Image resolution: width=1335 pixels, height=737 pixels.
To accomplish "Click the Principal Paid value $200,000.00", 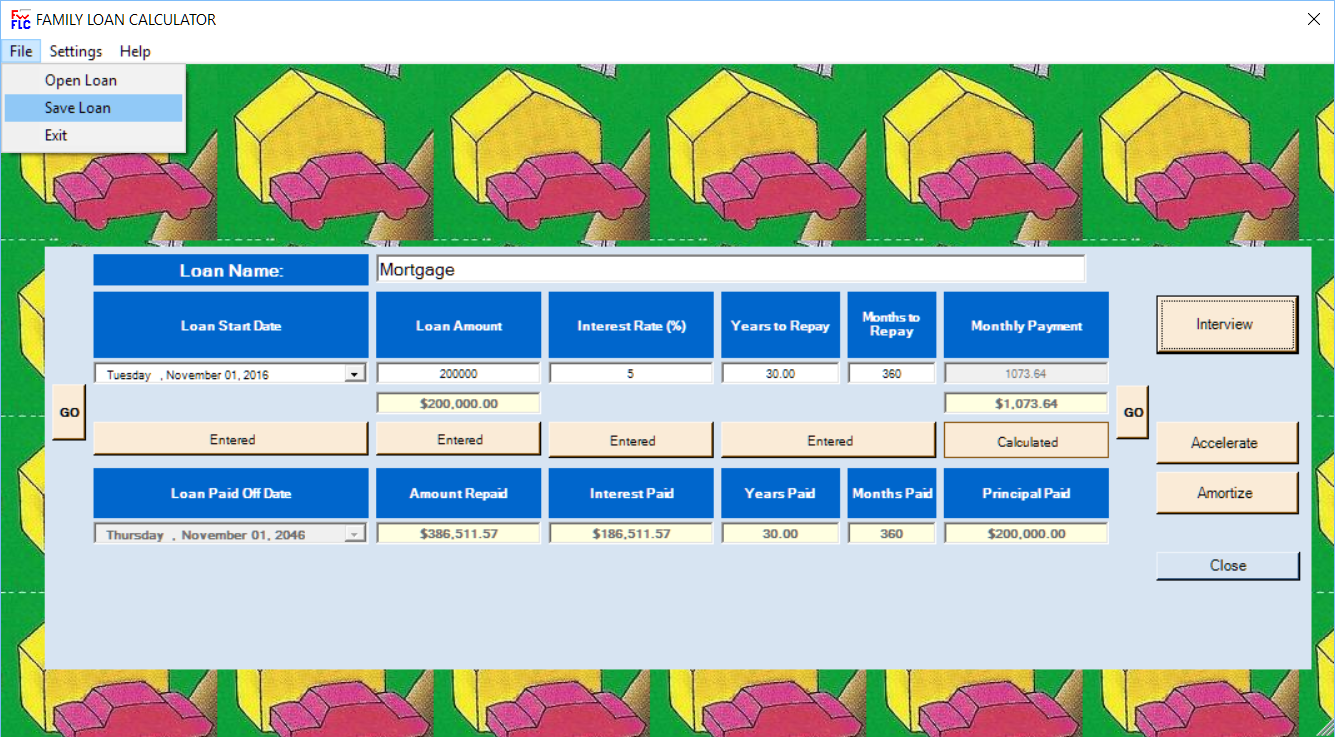I will pos(1026,533).
